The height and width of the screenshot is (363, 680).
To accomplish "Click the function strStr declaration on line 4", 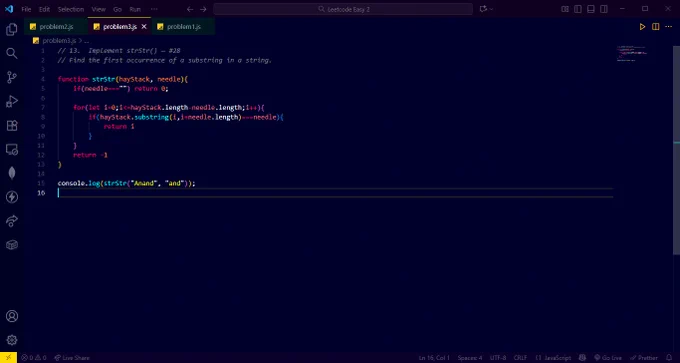I will tap(123, 79).
